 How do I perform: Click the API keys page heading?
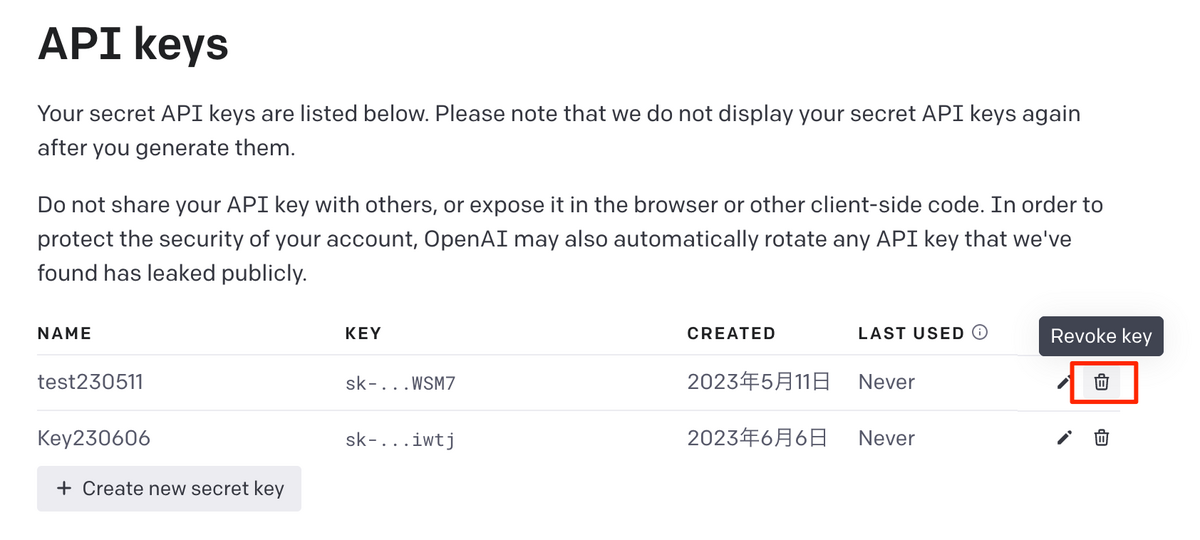[133, 44]
